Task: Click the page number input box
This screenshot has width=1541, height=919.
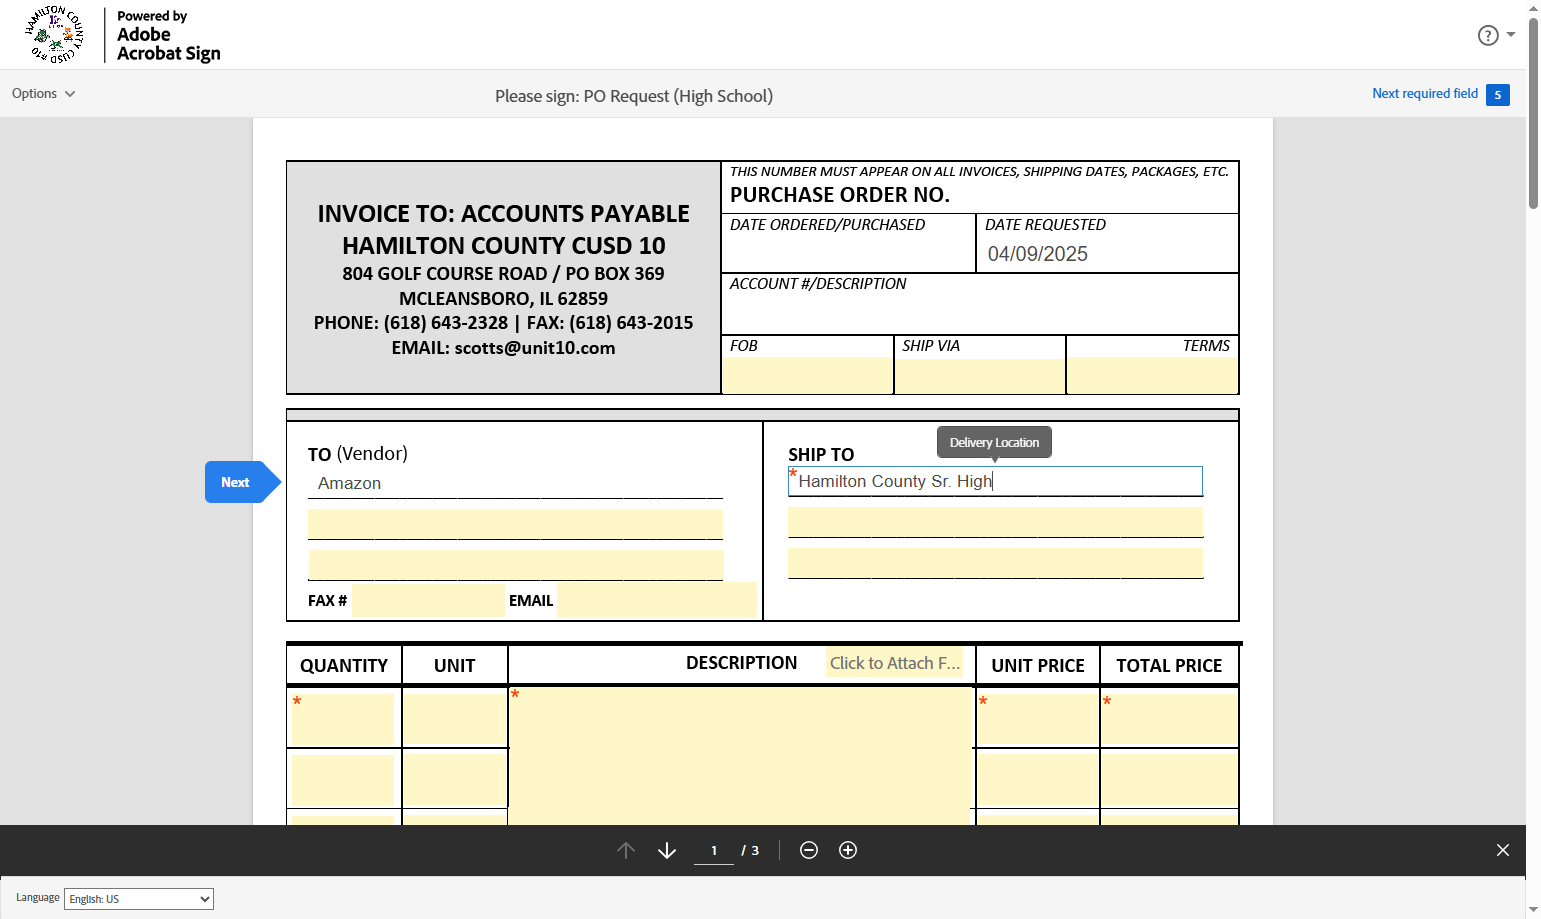Action: 714,851
